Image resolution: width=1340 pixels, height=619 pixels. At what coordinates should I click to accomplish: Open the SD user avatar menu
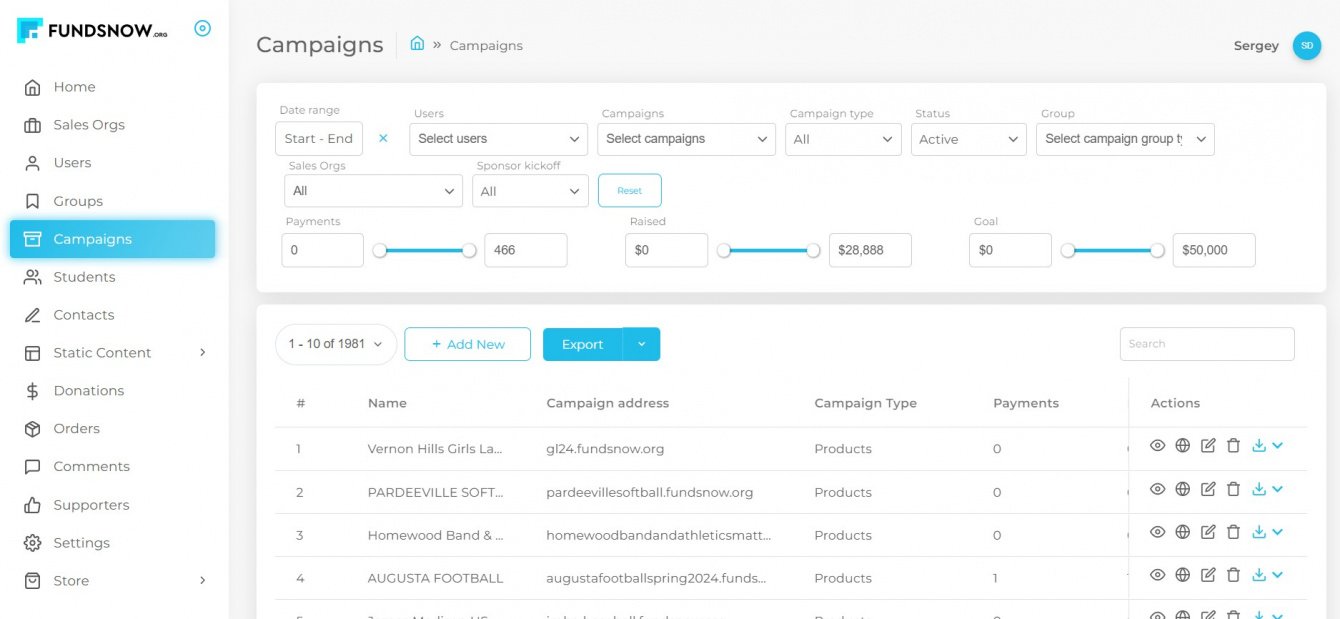click(1306, 46)
